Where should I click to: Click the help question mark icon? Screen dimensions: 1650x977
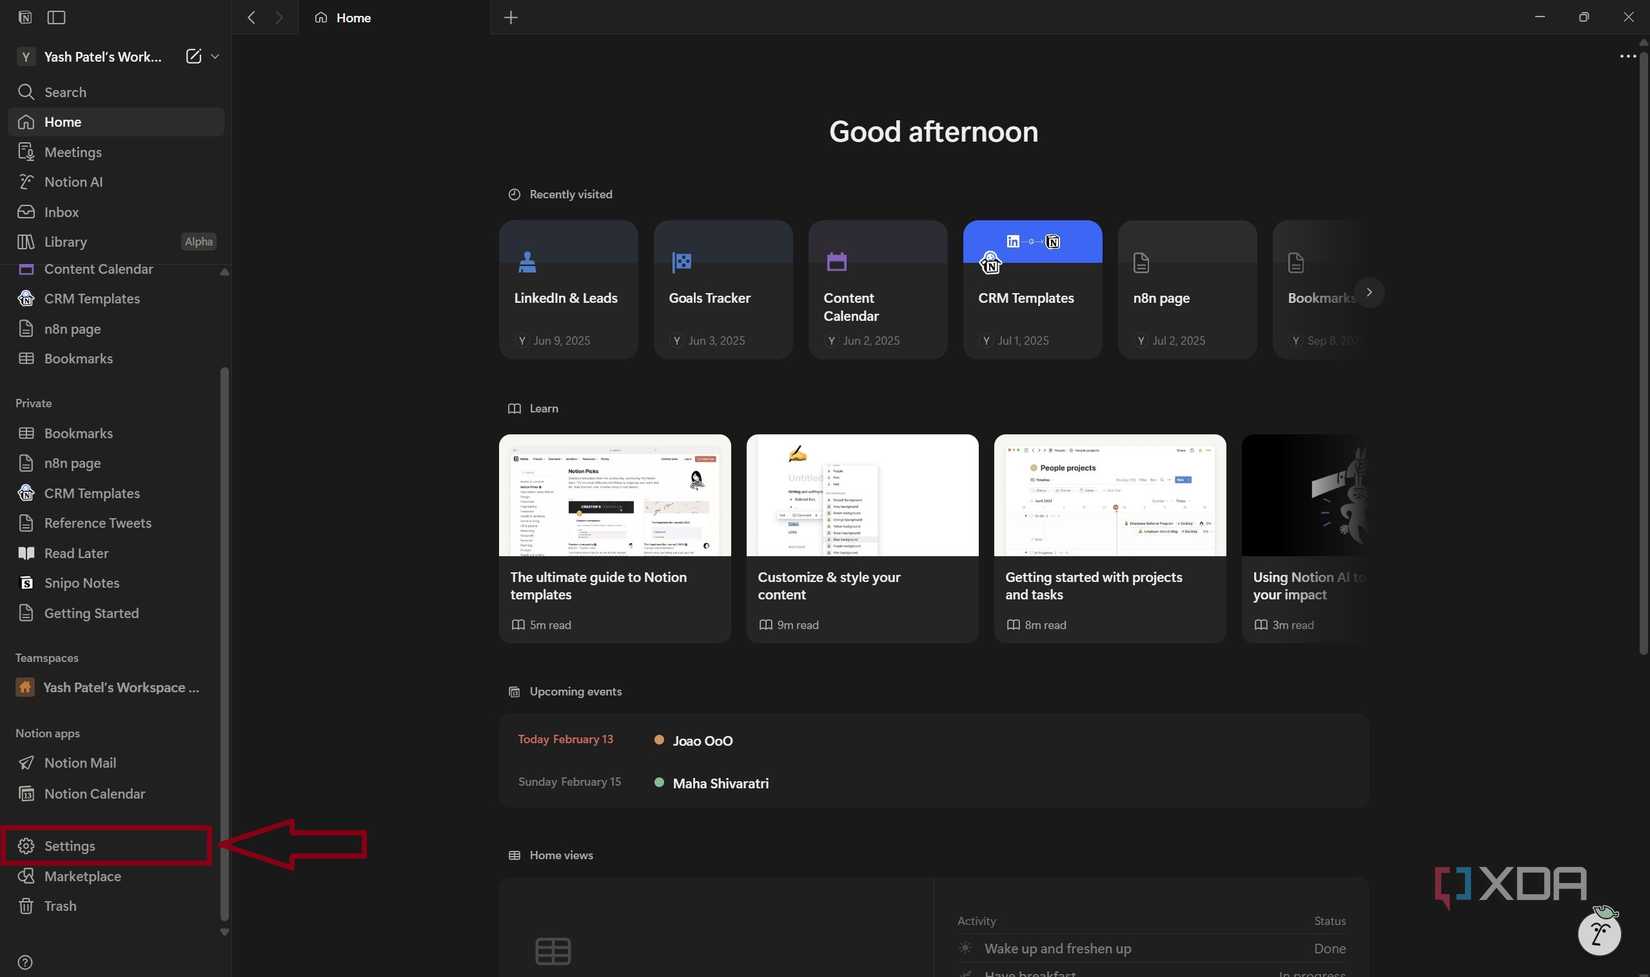coord(25,962)
